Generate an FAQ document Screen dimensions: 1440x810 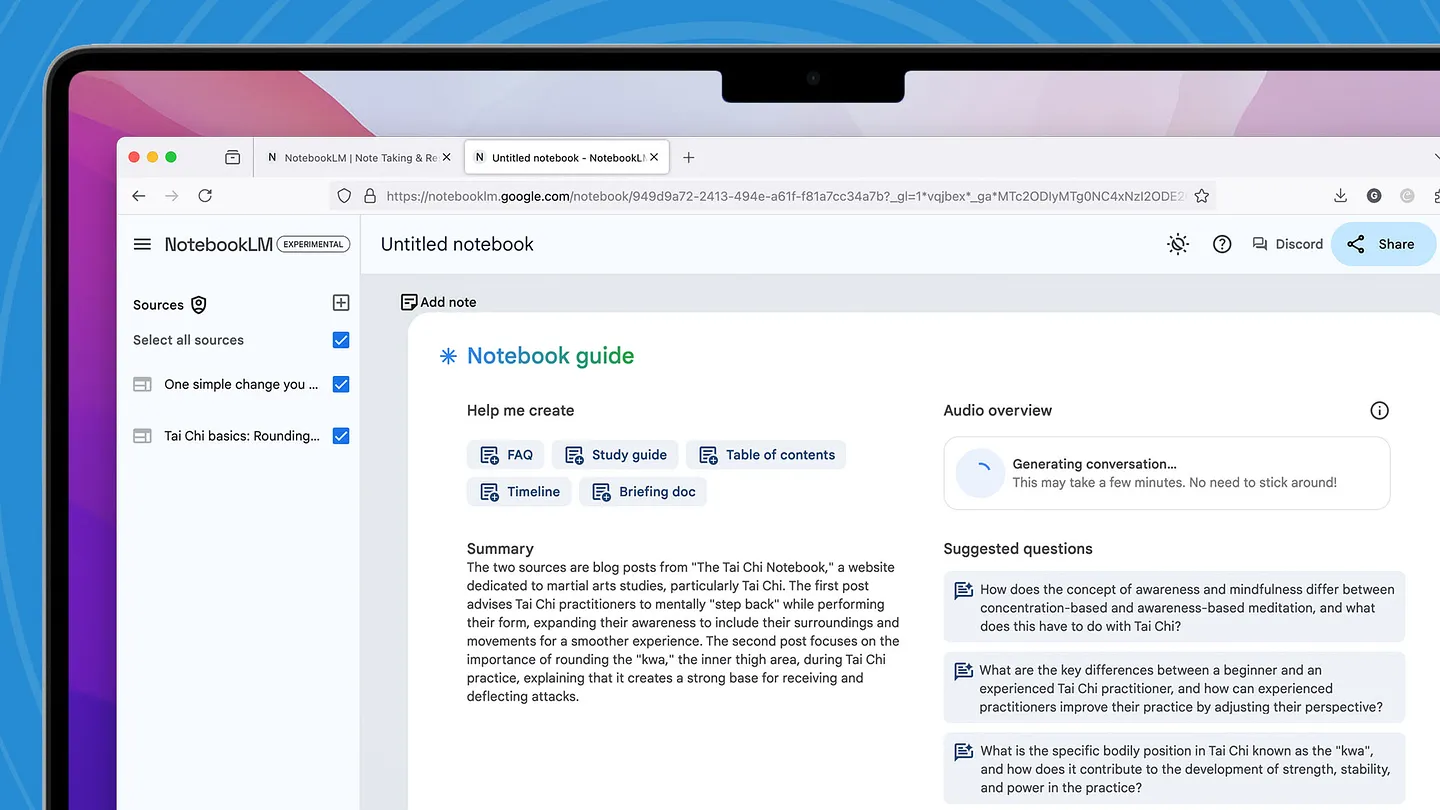pyautogui.click(x=506, y=455)
